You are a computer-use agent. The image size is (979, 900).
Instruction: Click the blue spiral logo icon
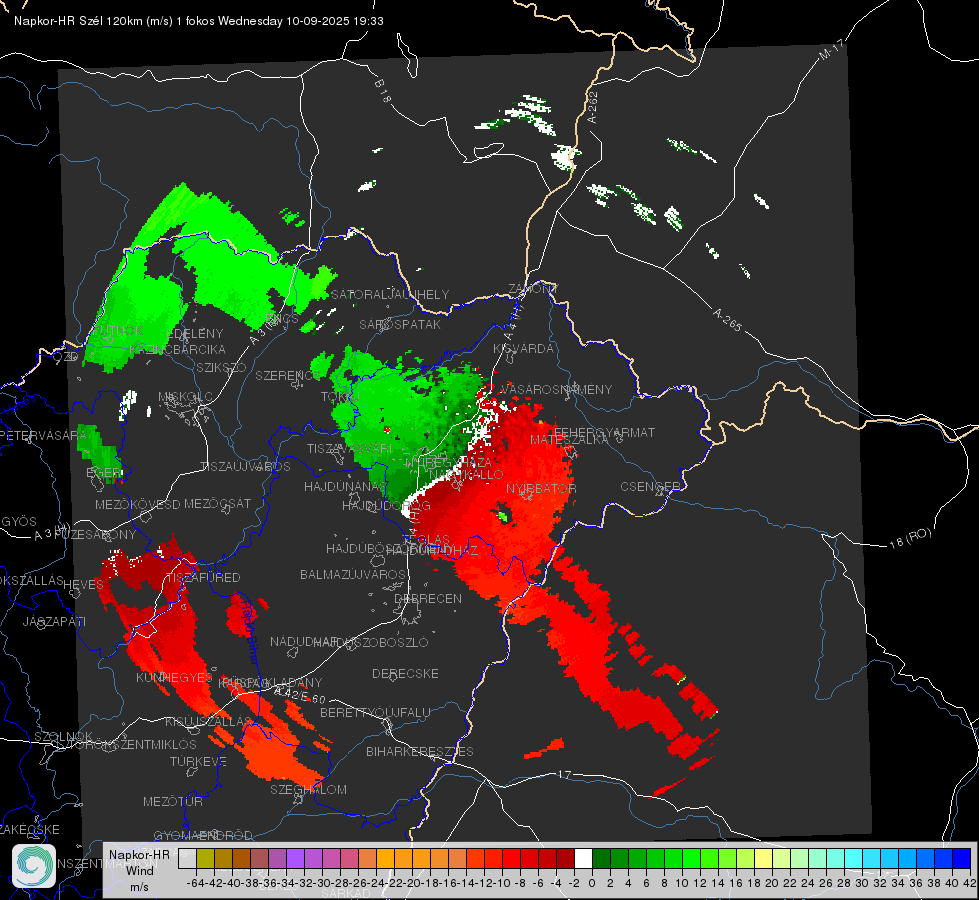(34, 866)
